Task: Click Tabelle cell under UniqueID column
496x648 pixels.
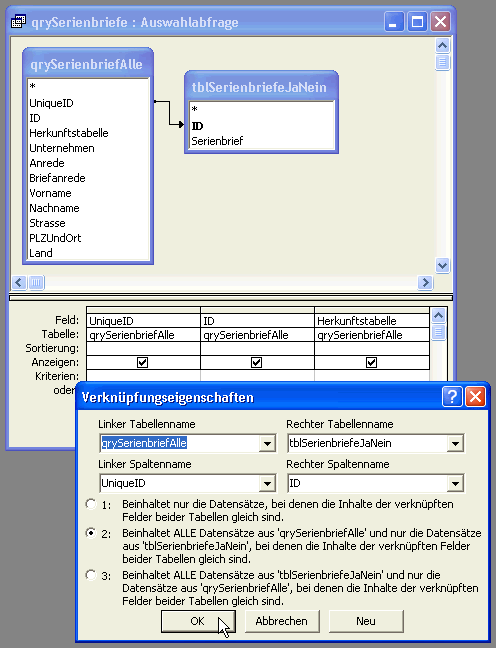Action: tap(143, 335)
